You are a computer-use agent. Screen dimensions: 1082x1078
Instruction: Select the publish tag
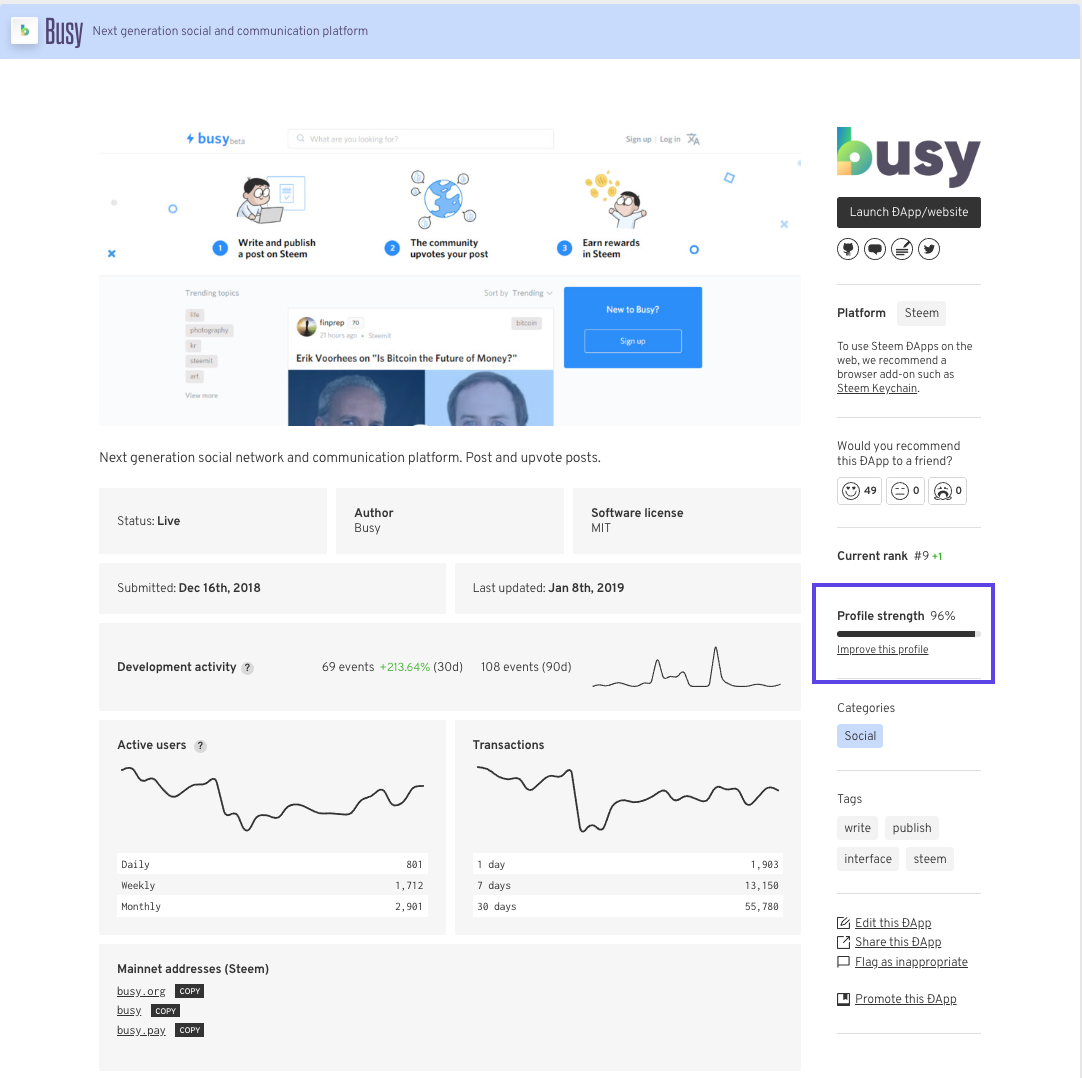coord(912,827)
